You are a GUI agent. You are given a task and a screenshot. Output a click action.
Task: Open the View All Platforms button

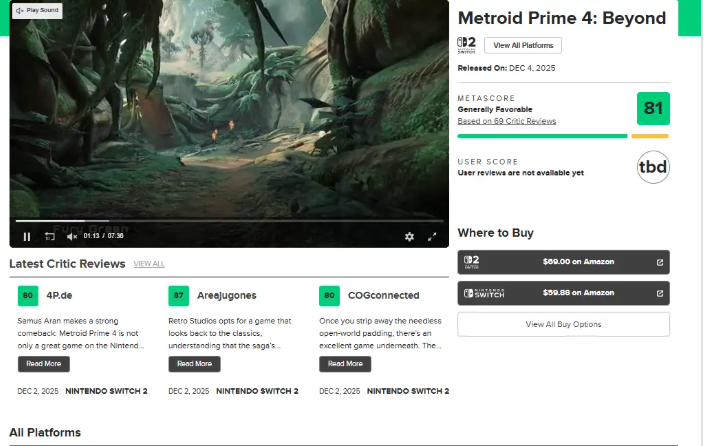(523, 45)
